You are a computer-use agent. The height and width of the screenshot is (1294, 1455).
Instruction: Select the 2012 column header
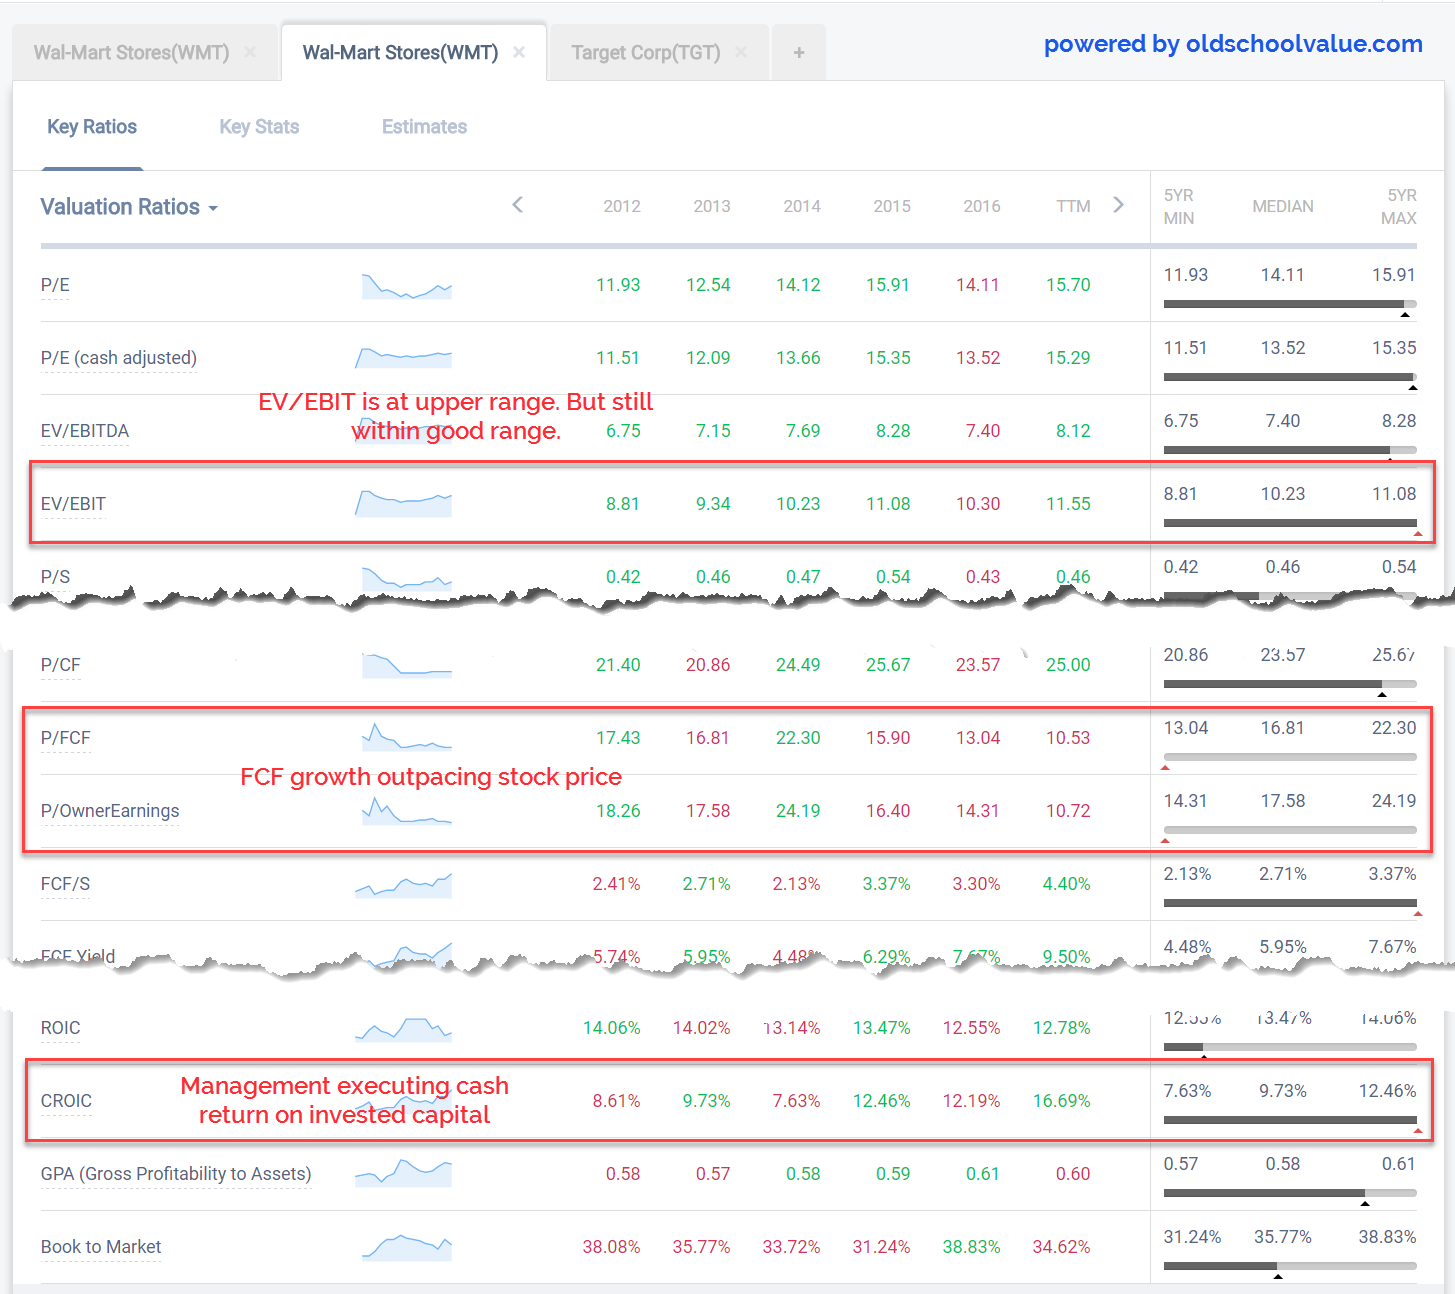coord(622,206)
